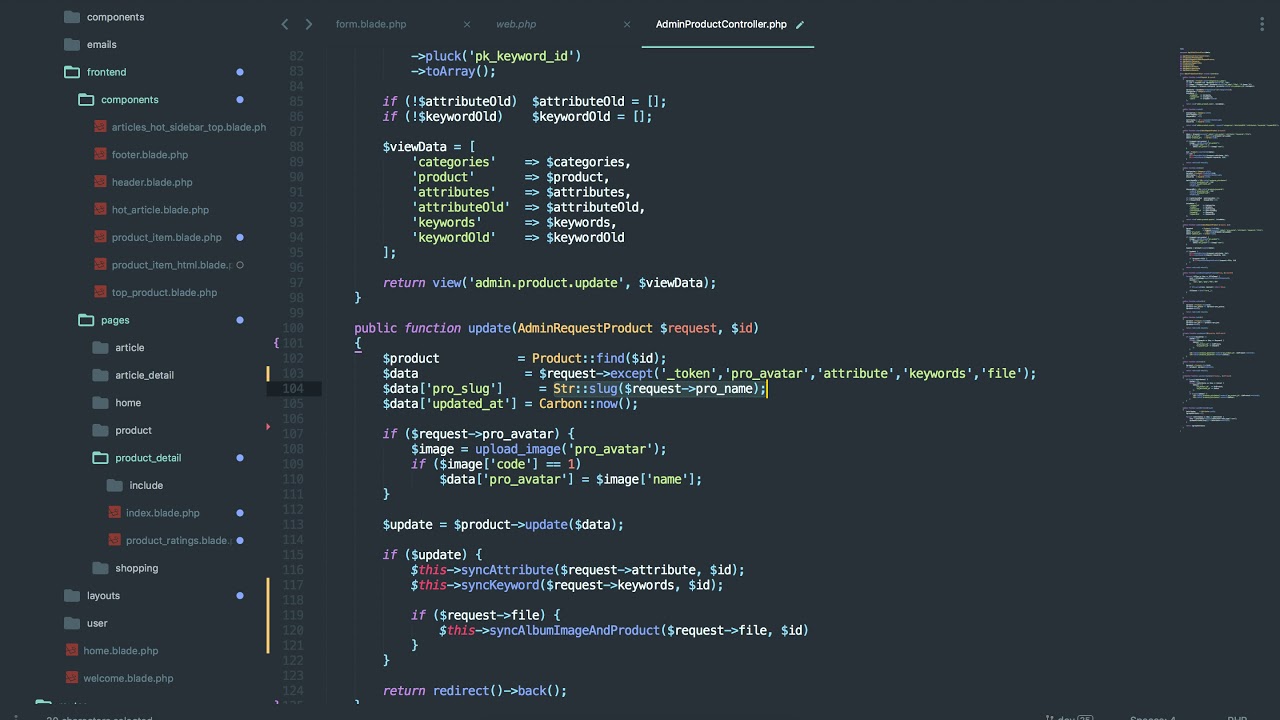Click the index.blade.php file icon

point(115,513)
